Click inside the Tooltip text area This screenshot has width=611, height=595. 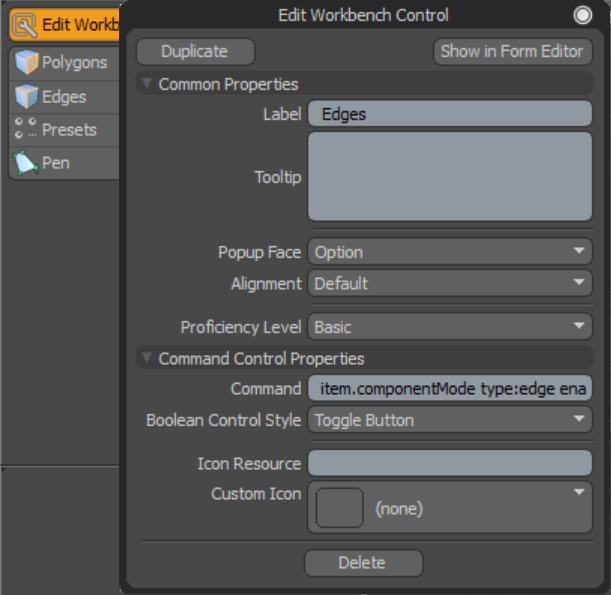tap(449, 176)
